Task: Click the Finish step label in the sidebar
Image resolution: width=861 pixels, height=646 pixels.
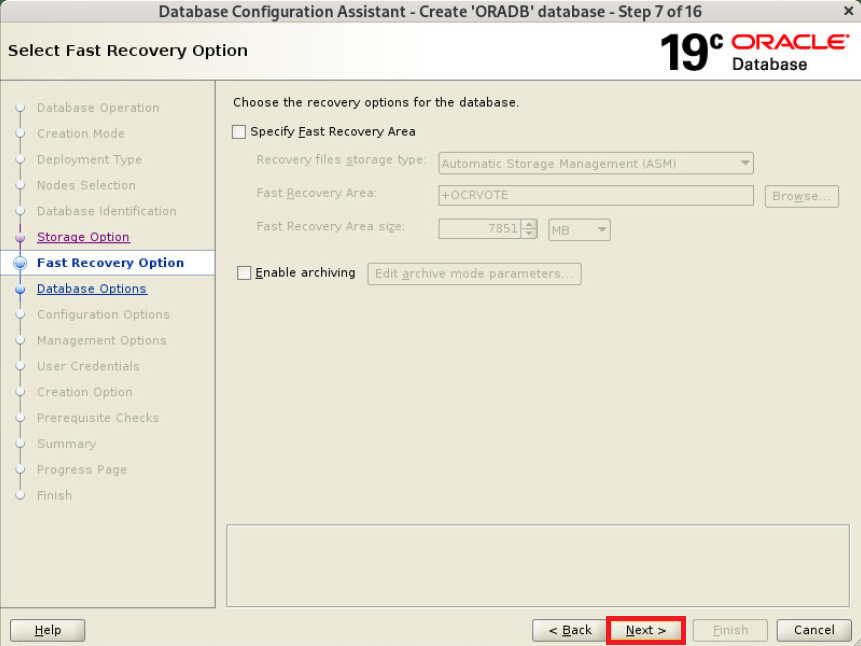Action: [x=54, y=495]
